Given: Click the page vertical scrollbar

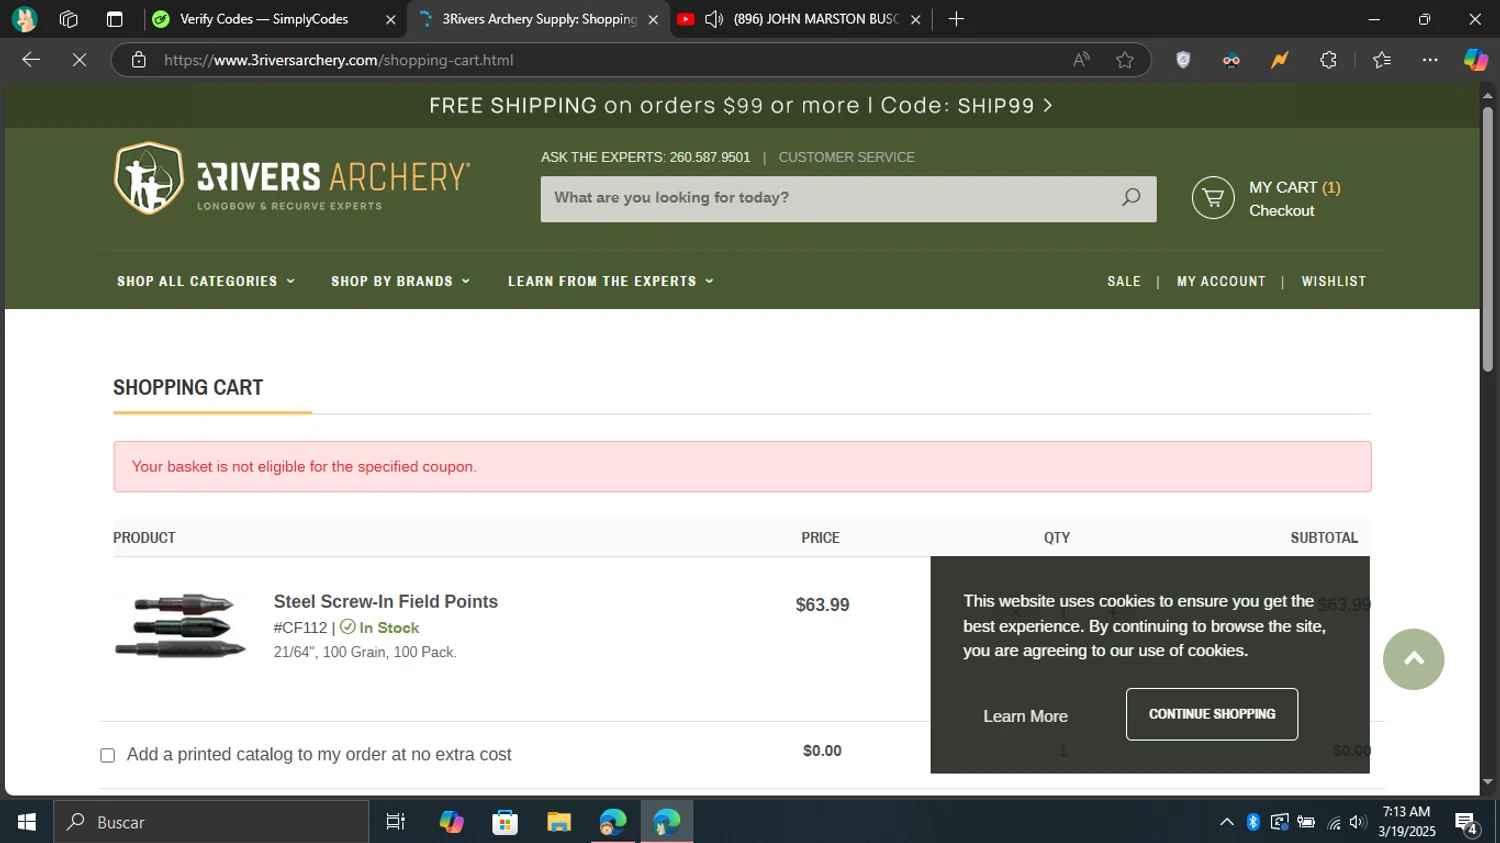Looking at the screenshot, I should [1488, 240].
